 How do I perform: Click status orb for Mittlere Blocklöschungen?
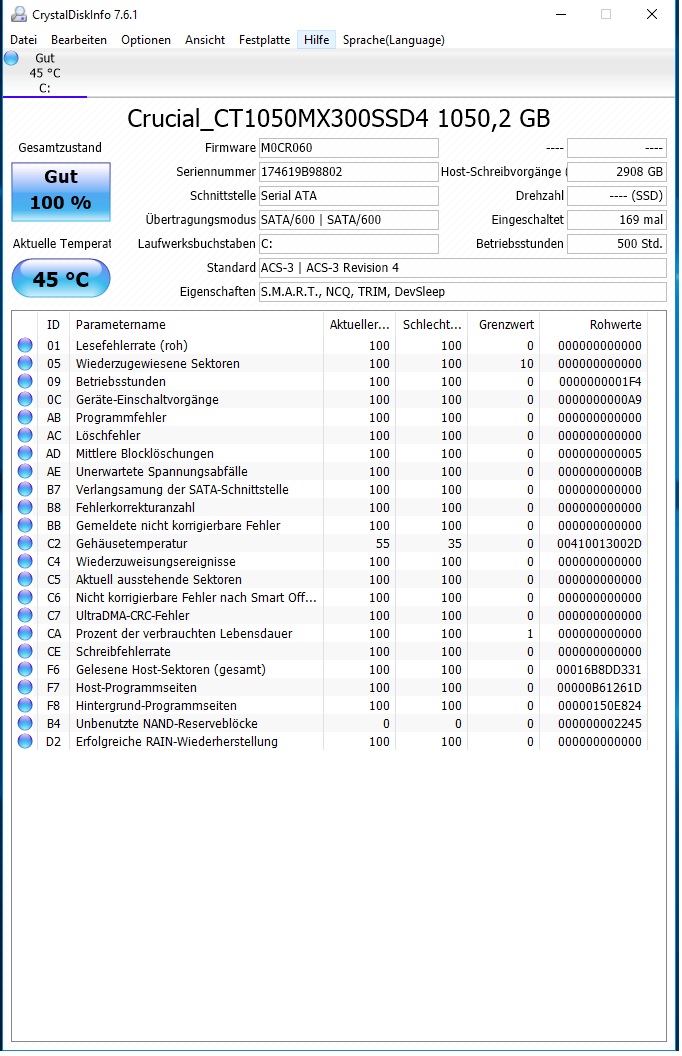pos(25,453)
